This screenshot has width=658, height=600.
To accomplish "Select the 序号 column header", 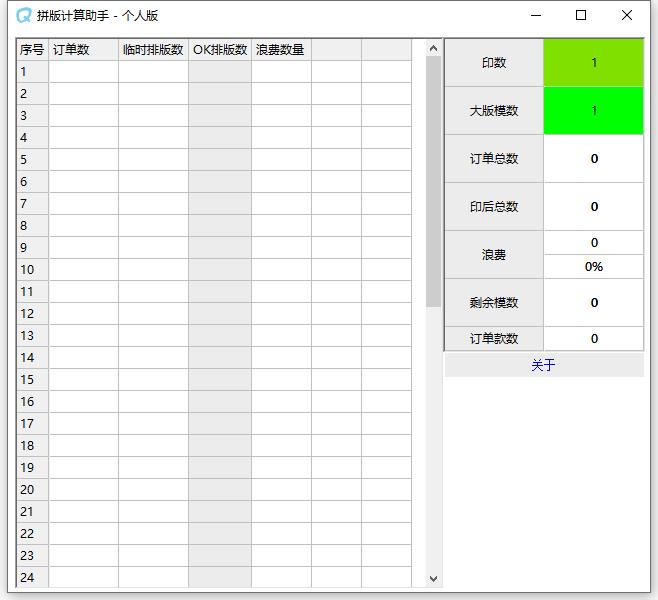I will [32, 50].
